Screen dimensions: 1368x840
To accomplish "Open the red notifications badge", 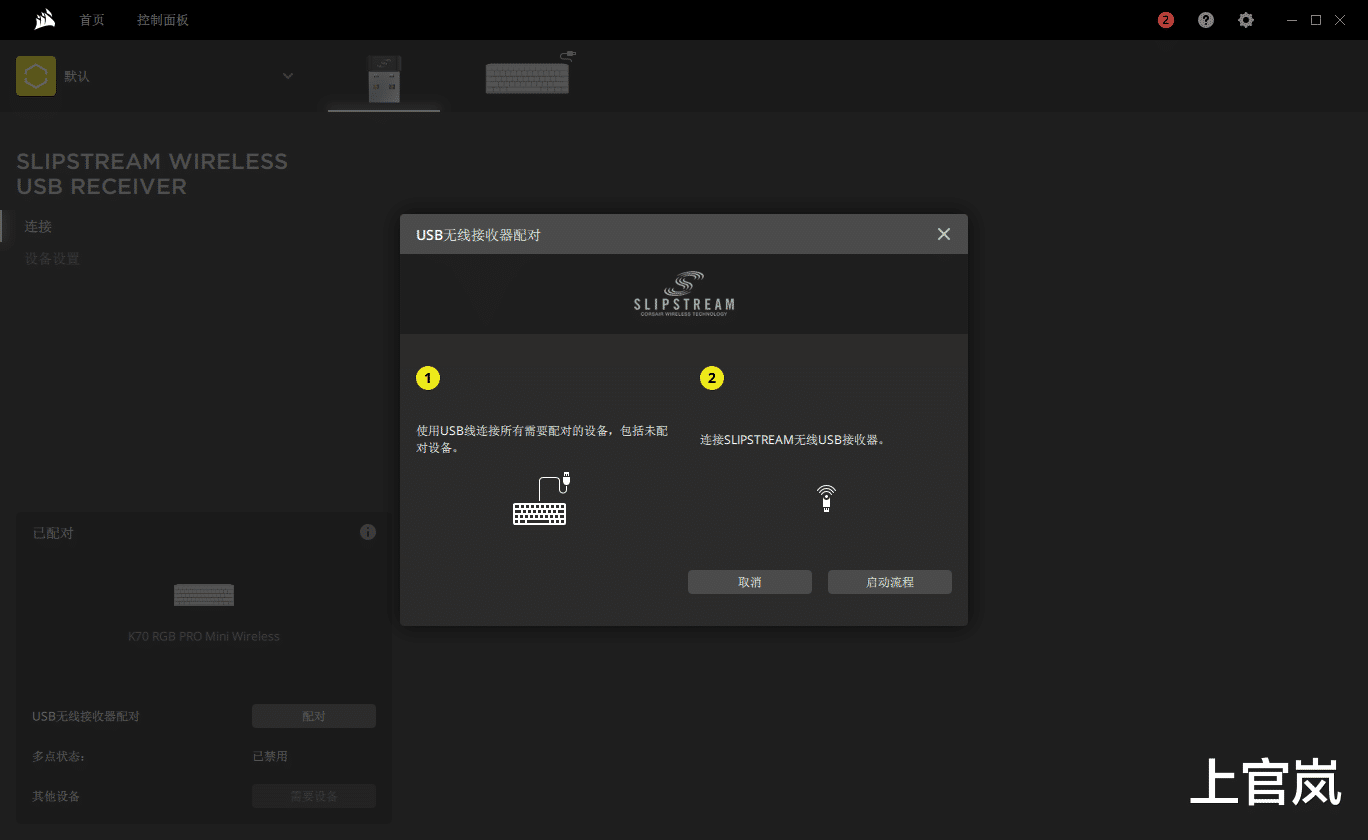I will [x=1166, y=20].
